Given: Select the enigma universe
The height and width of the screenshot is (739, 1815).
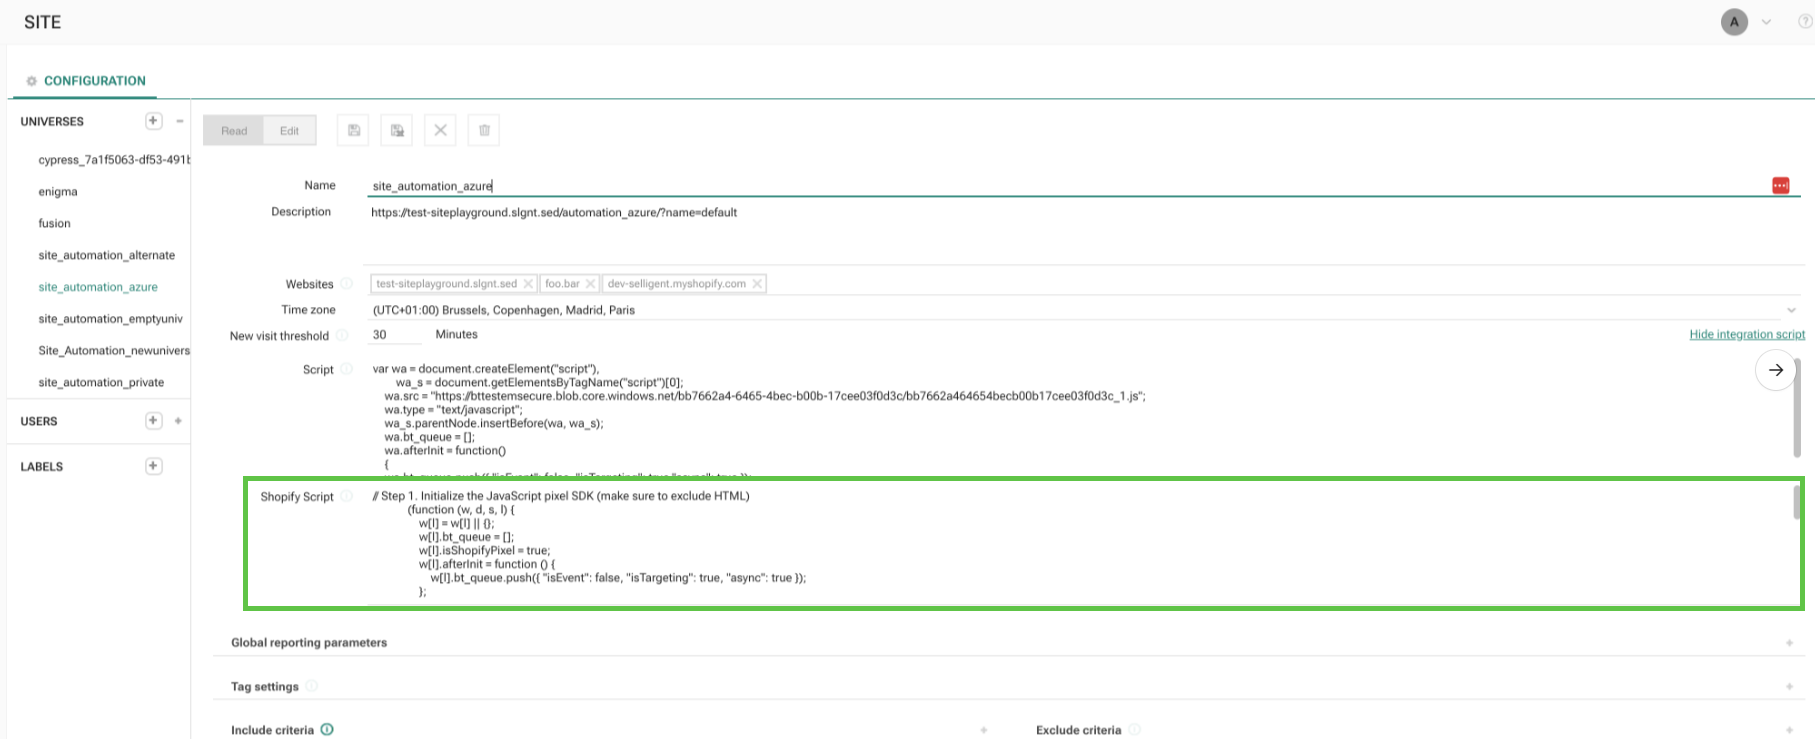Looking at the screenshot, I should pos(58,192).
